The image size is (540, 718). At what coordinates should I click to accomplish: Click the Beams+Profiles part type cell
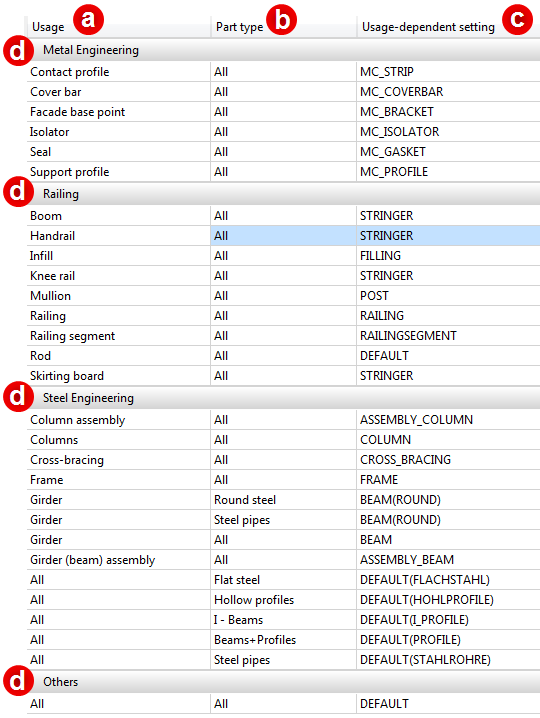point(284,640)
